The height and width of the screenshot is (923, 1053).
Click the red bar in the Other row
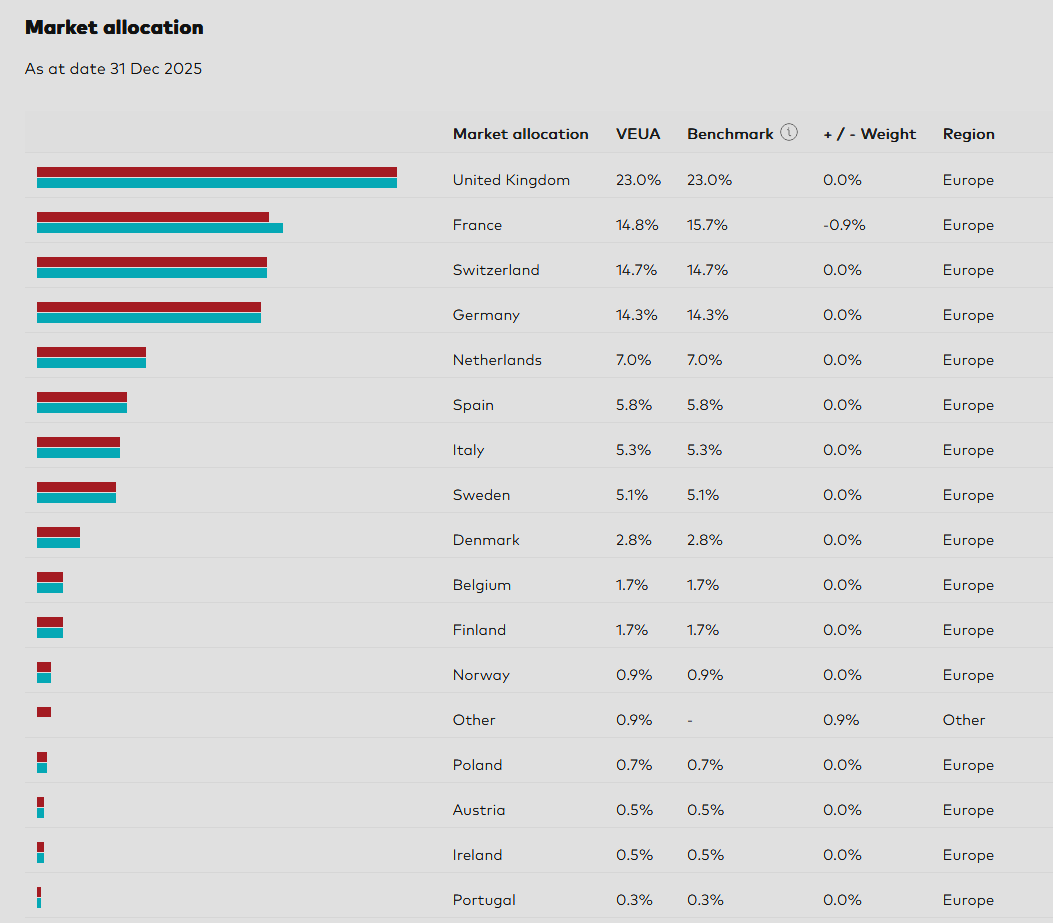point(44,712)
